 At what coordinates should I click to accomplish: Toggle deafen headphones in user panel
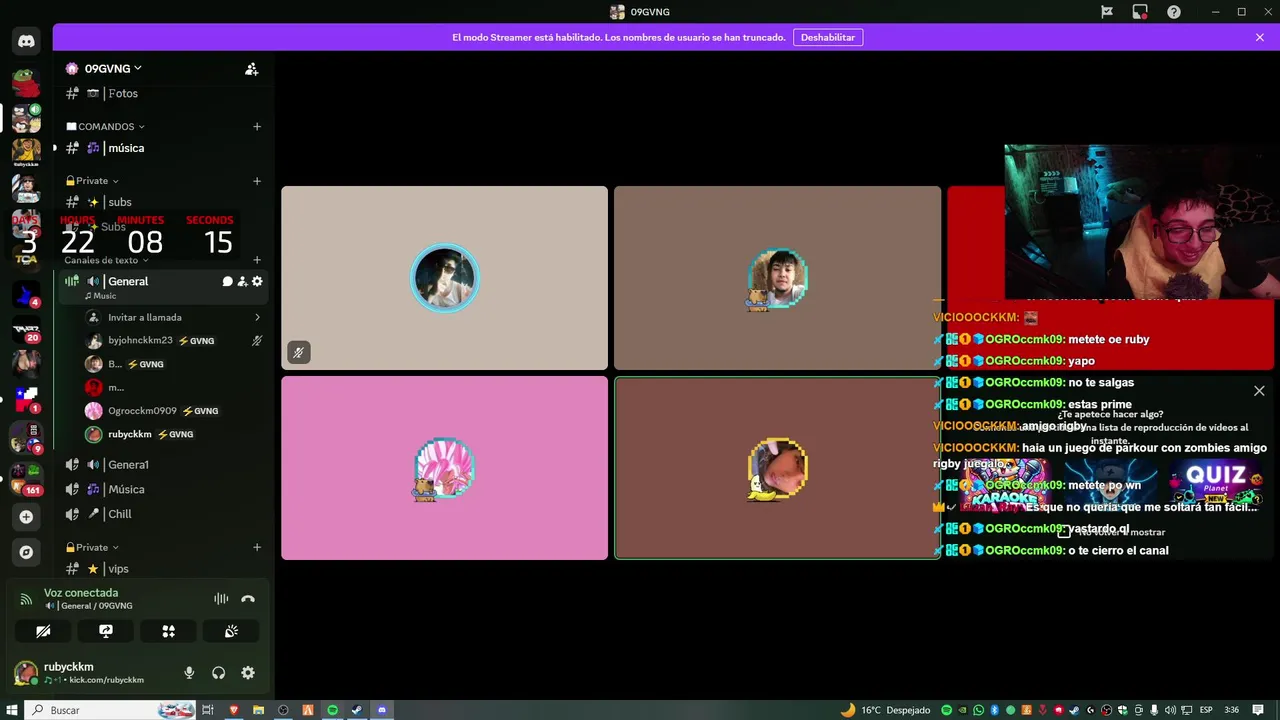click(219, 673)
